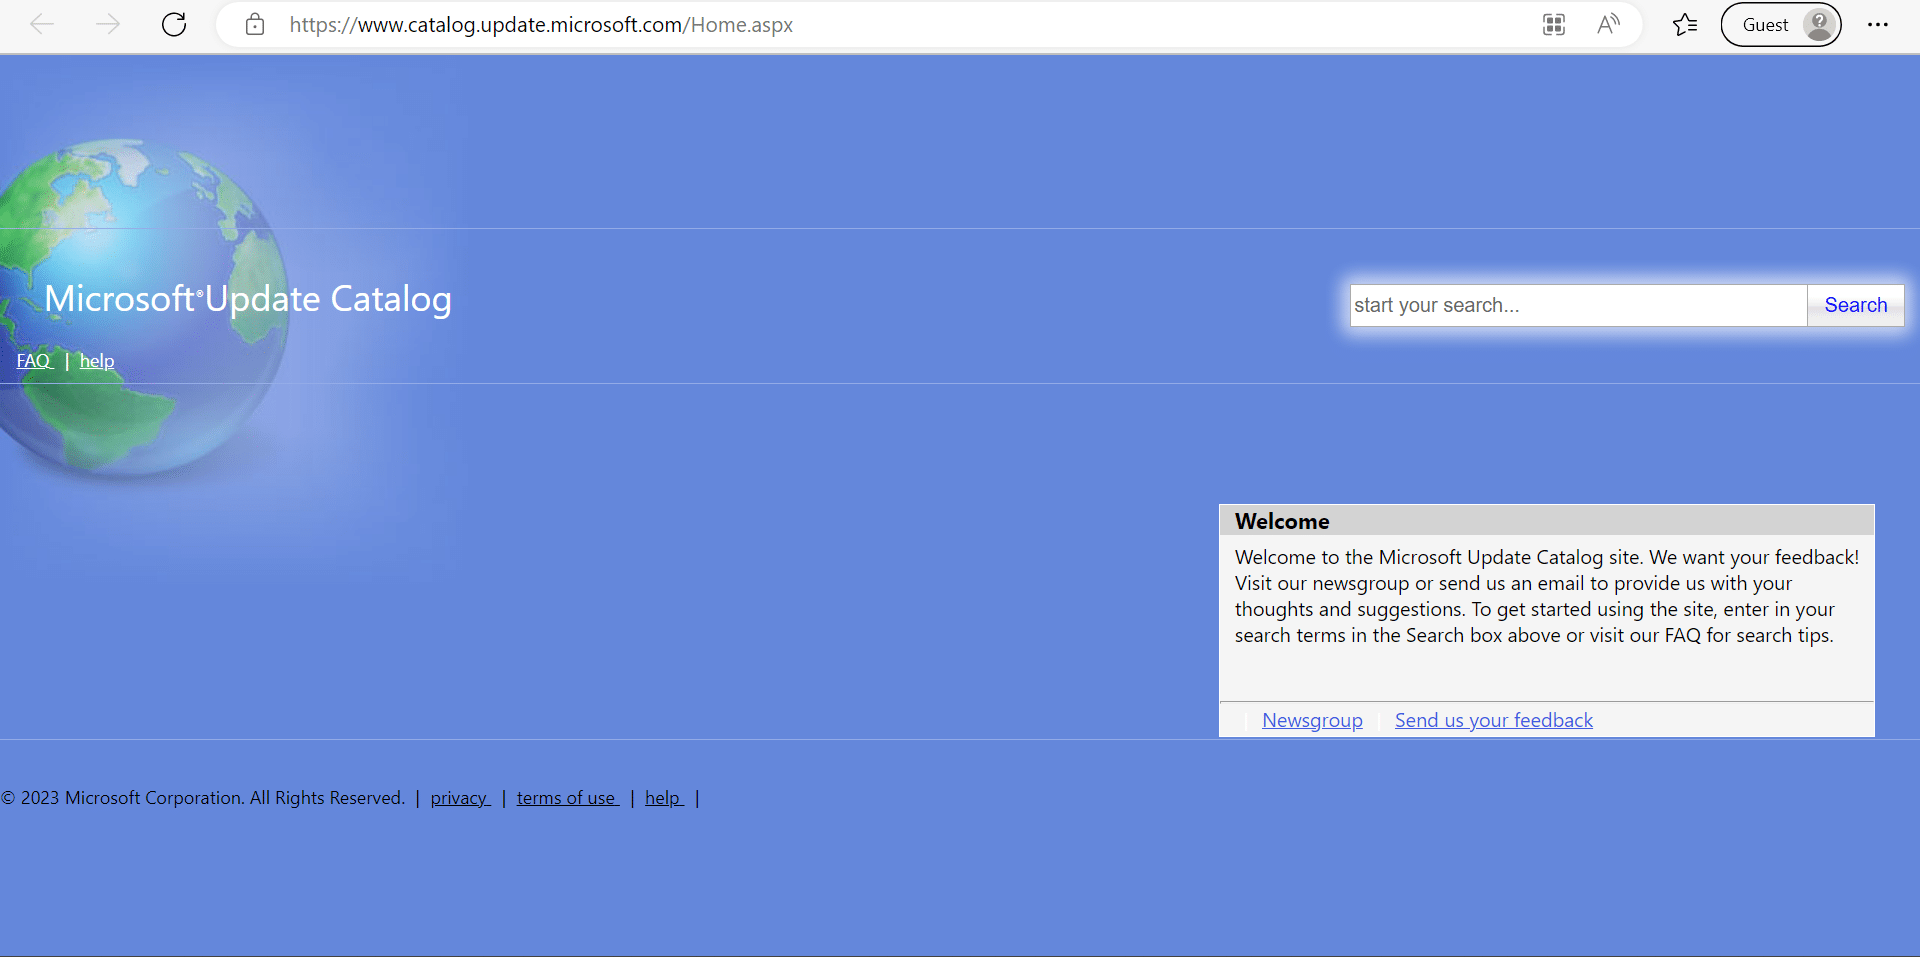The image size is (1920, 957).
Task: Open the help link beside FAQ
Action: [x=97, y=361]
